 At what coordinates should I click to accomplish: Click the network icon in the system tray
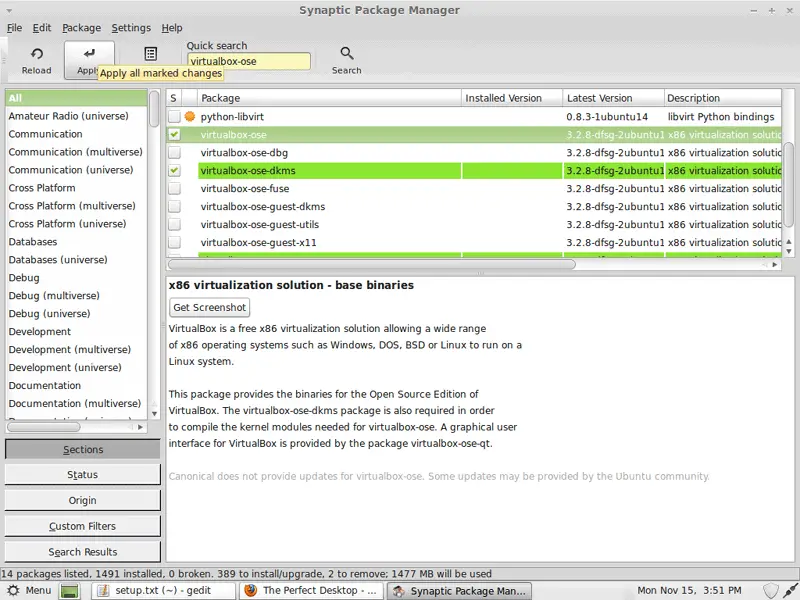tap(790, 591)
